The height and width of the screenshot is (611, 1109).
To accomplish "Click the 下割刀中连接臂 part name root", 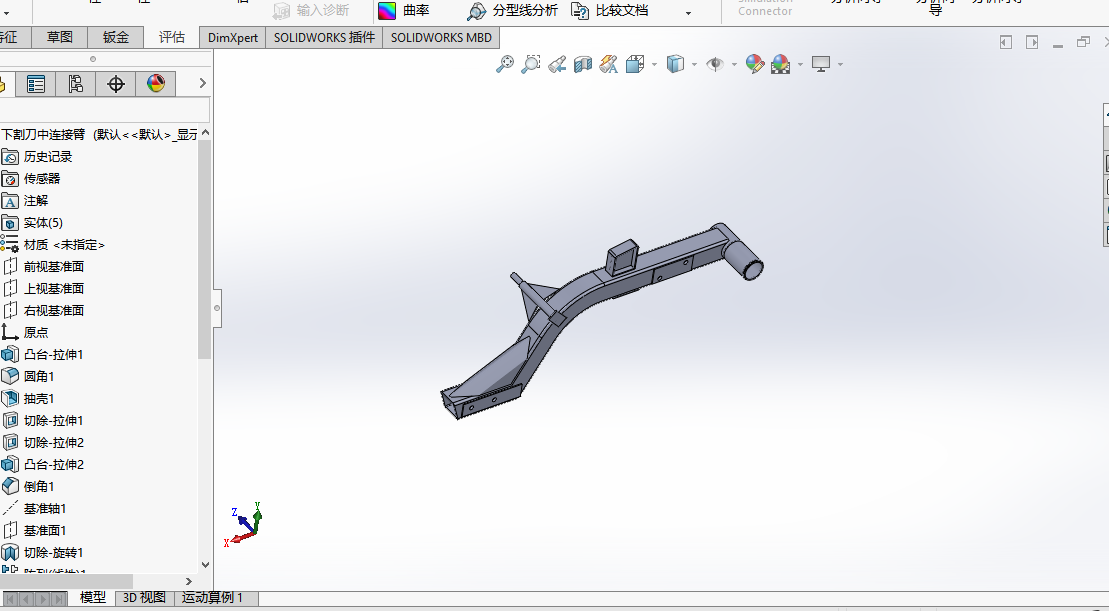I will click(x=43, y=134).
